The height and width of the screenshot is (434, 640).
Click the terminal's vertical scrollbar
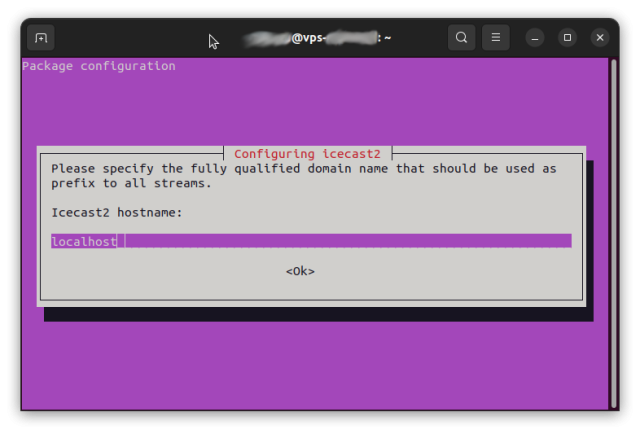614,232
